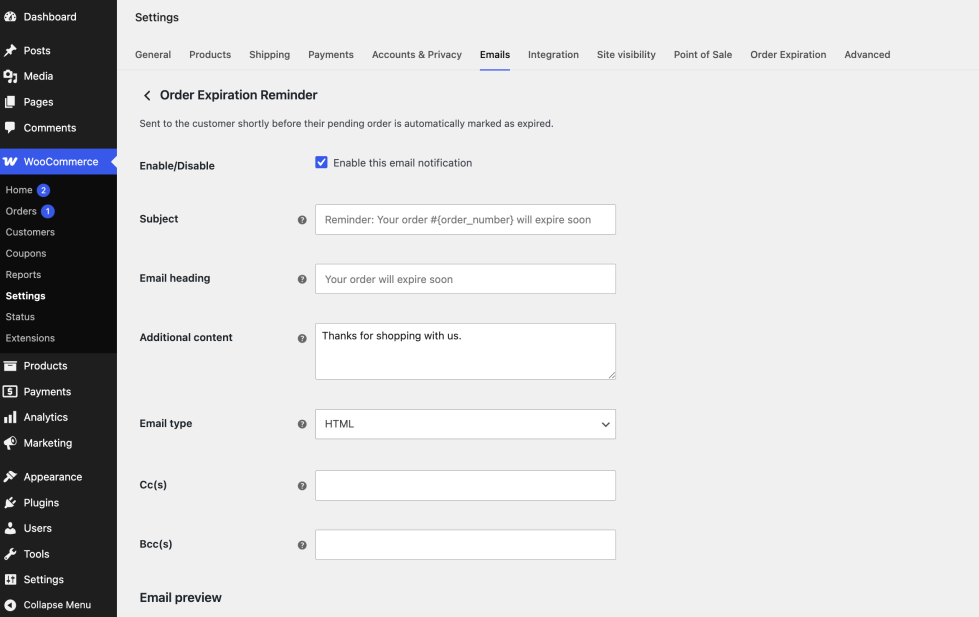
Task: Grab the Additional content textarea resize handle
Action: (x=611, y=375)
